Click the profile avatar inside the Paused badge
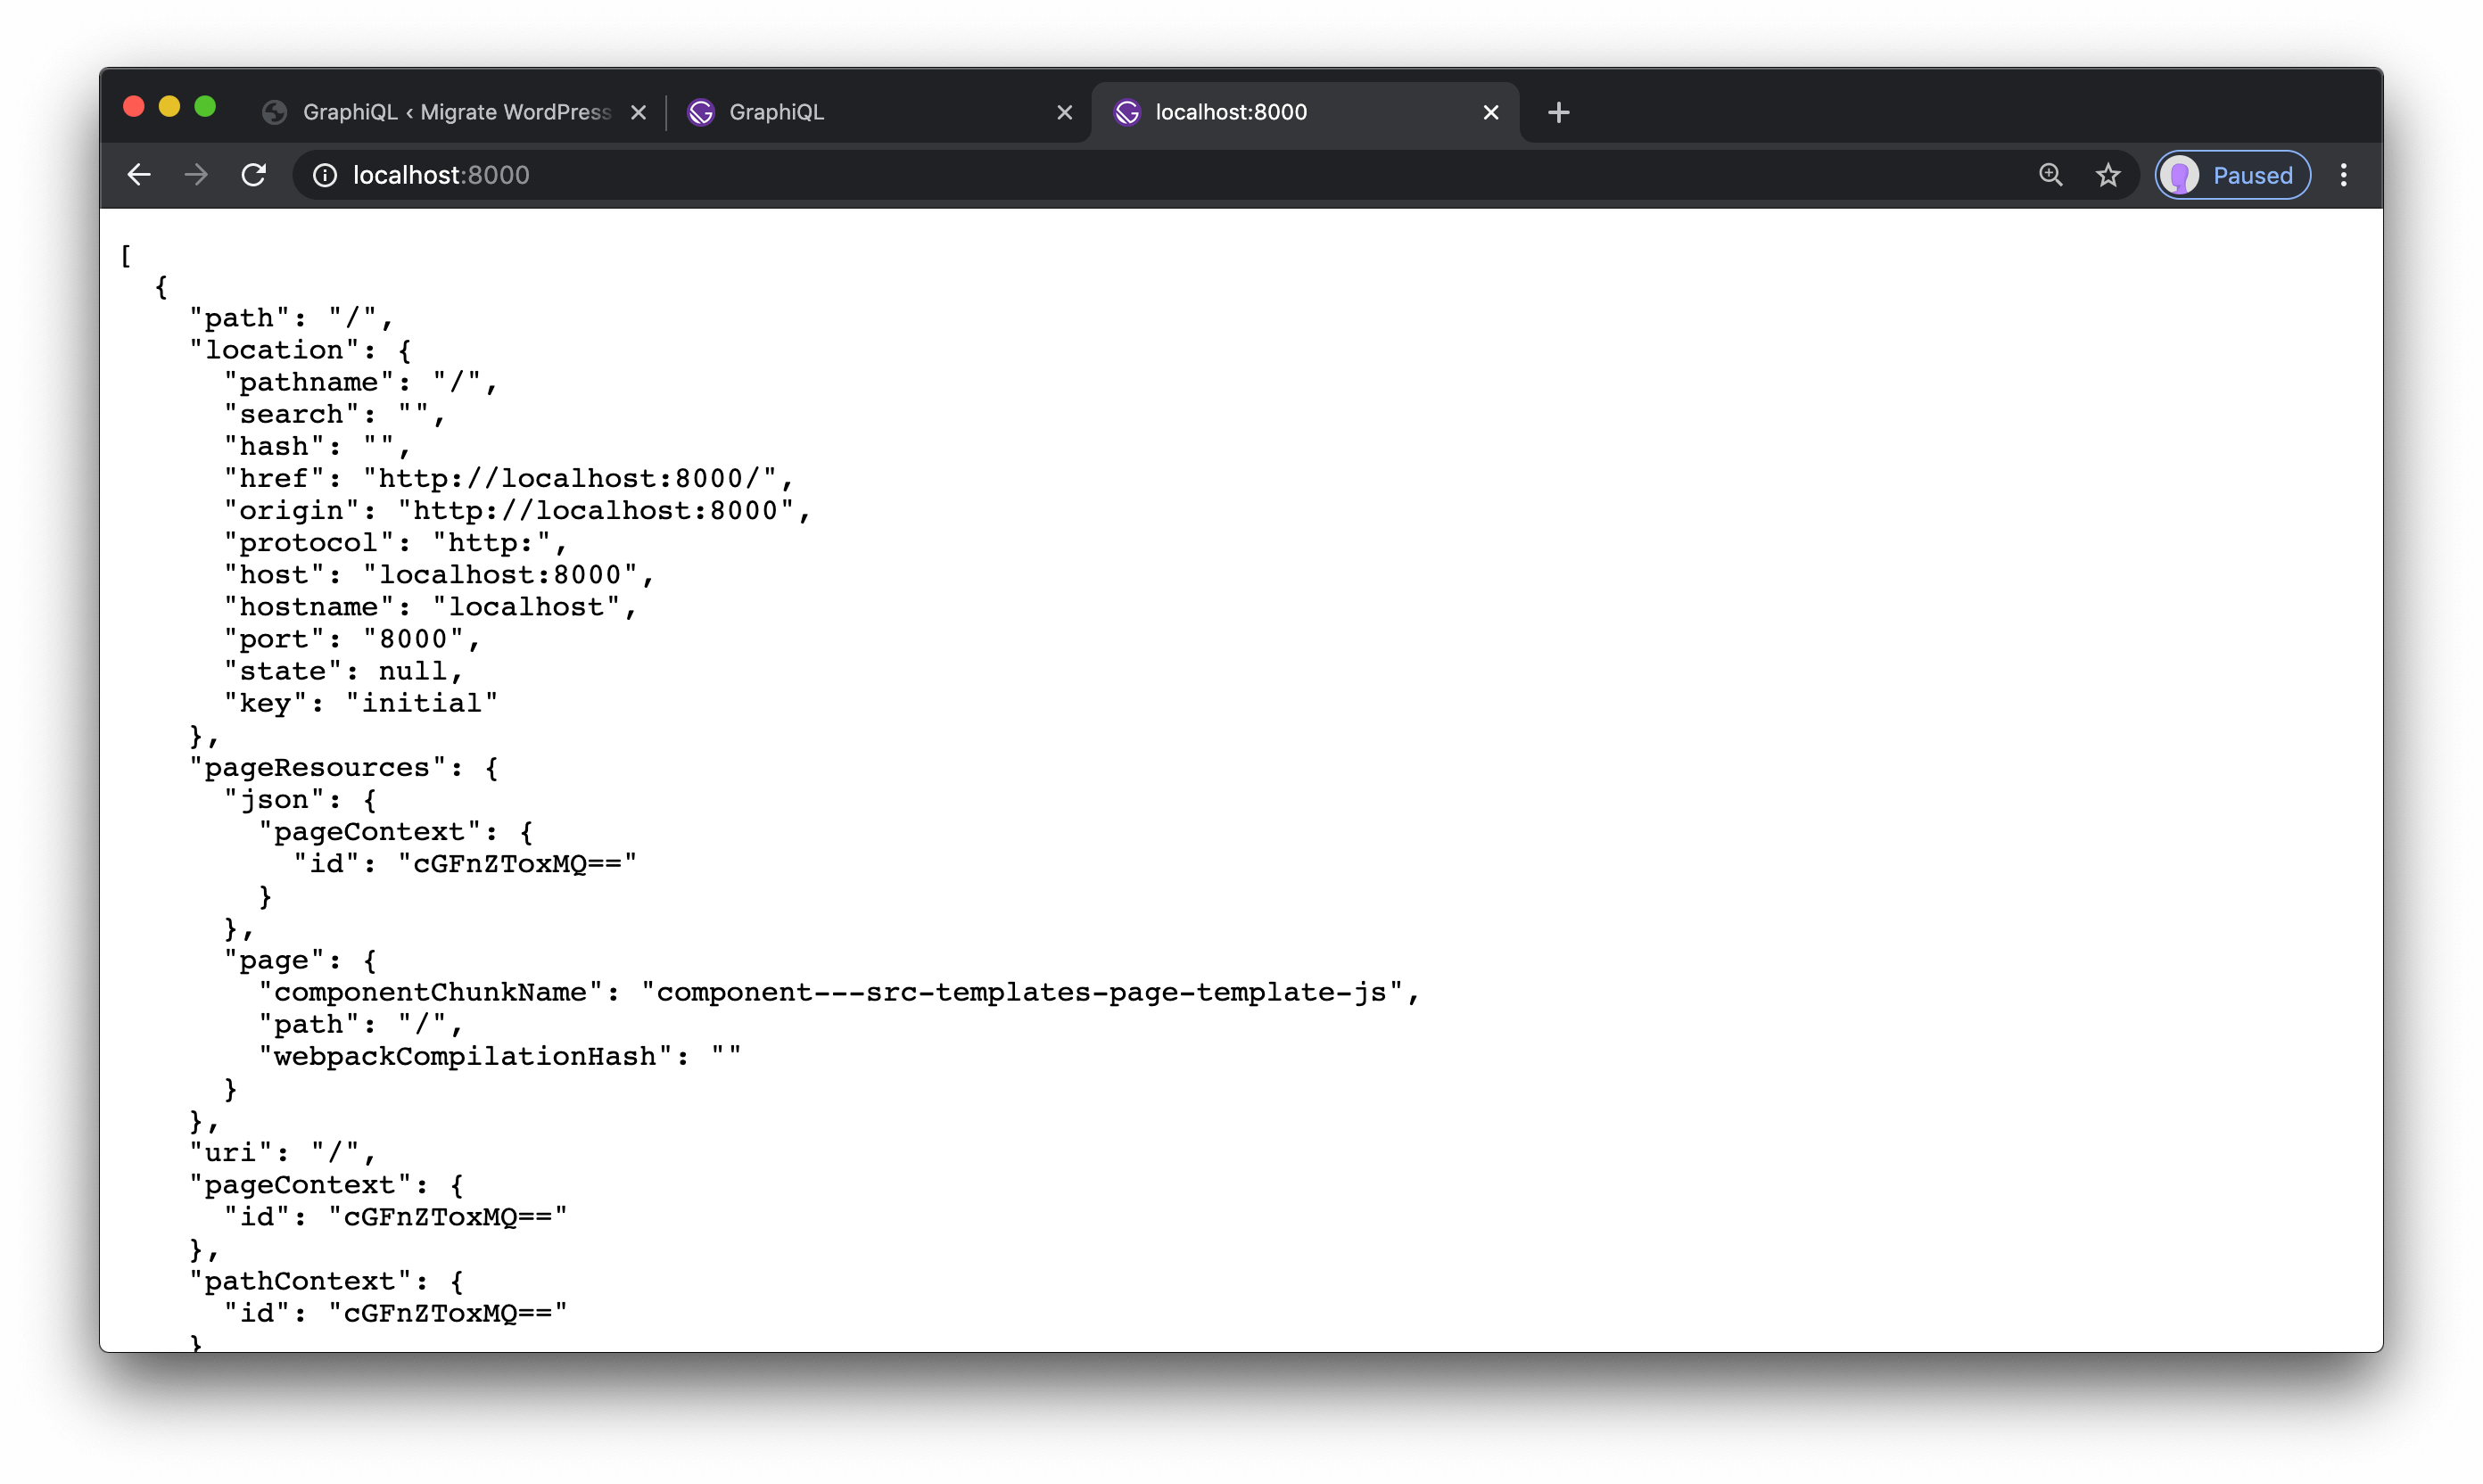 tap(2182, 175)
